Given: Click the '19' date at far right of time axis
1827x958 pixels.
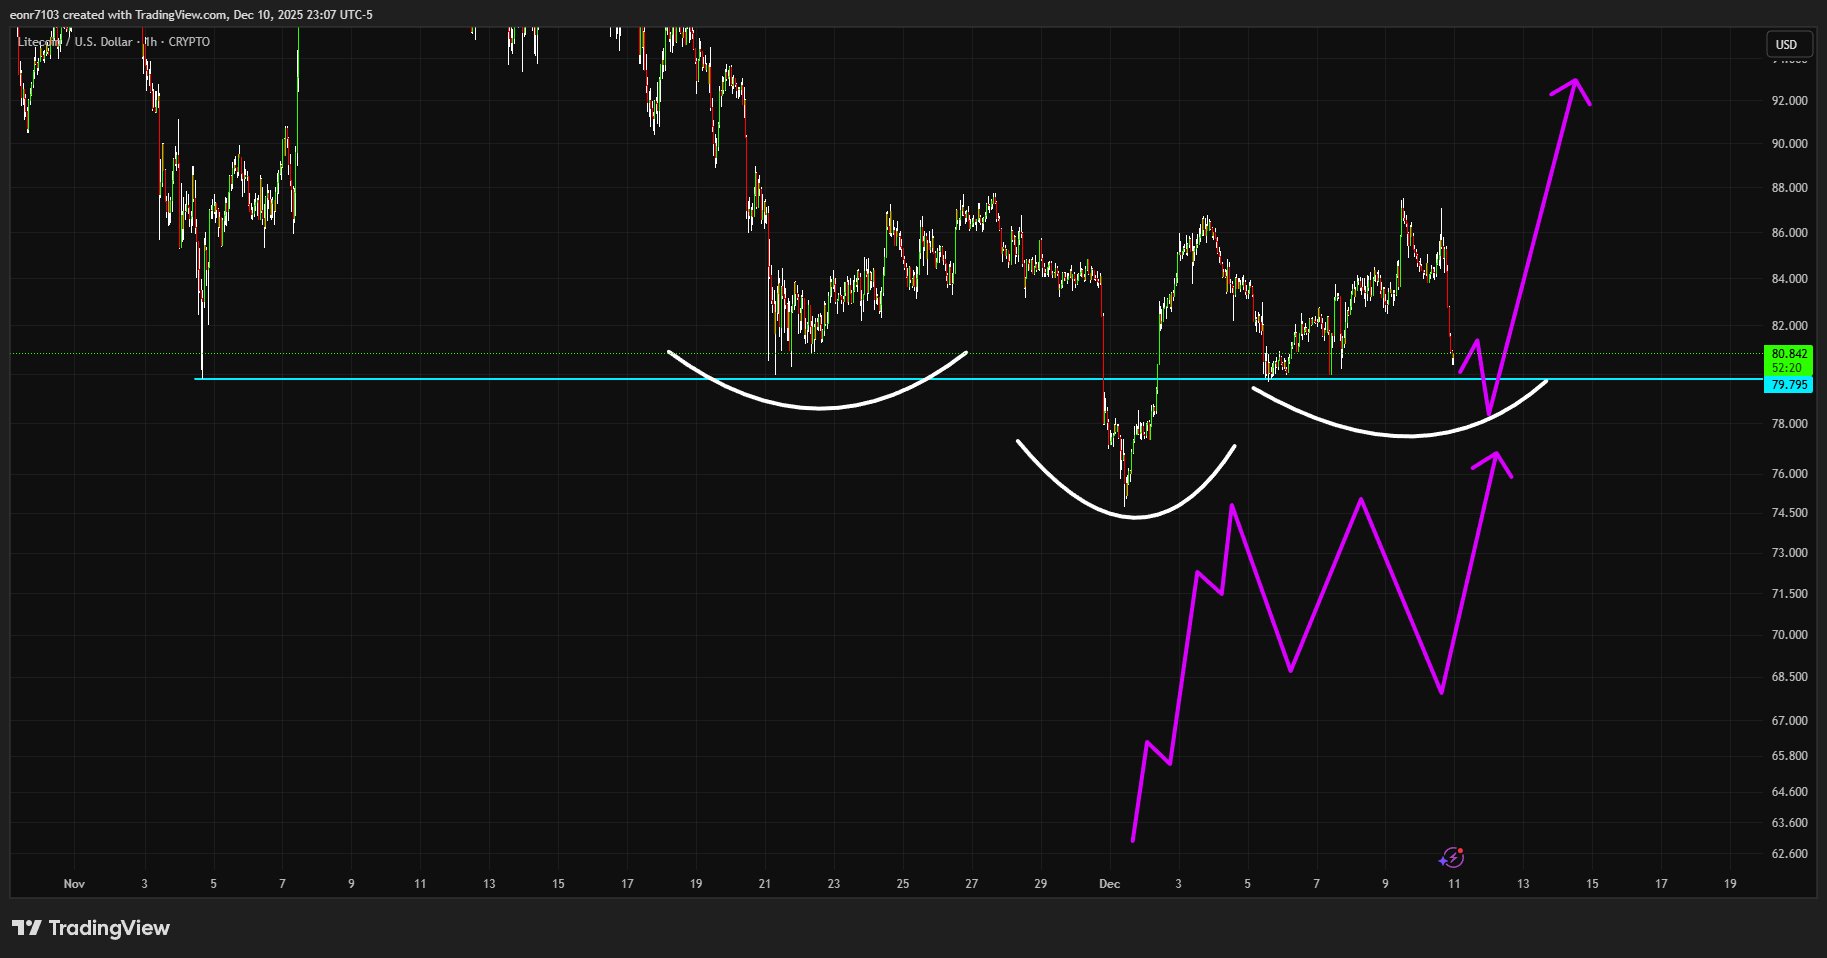Looking at the screenshot, I should pyautogui.click(x=1730, y=884).
